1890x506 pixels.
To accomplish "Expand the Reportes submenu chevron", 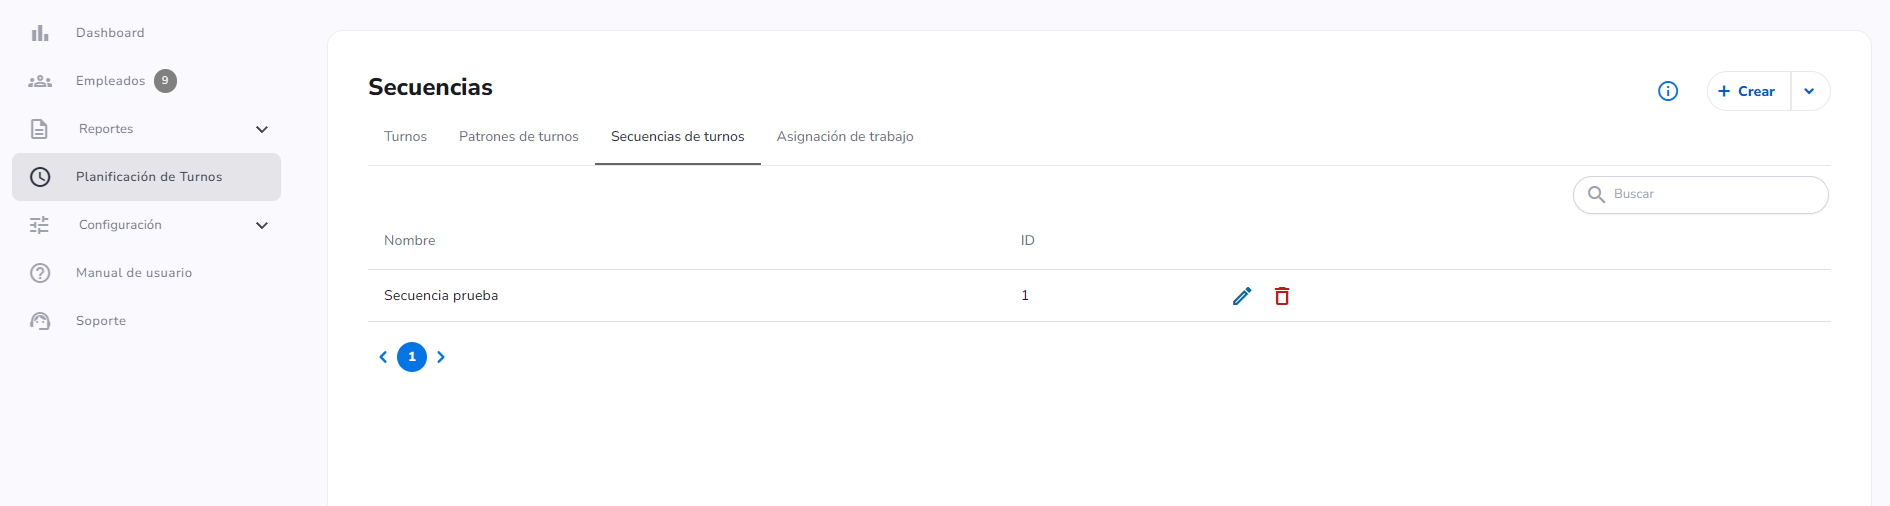I will [262, 129].
